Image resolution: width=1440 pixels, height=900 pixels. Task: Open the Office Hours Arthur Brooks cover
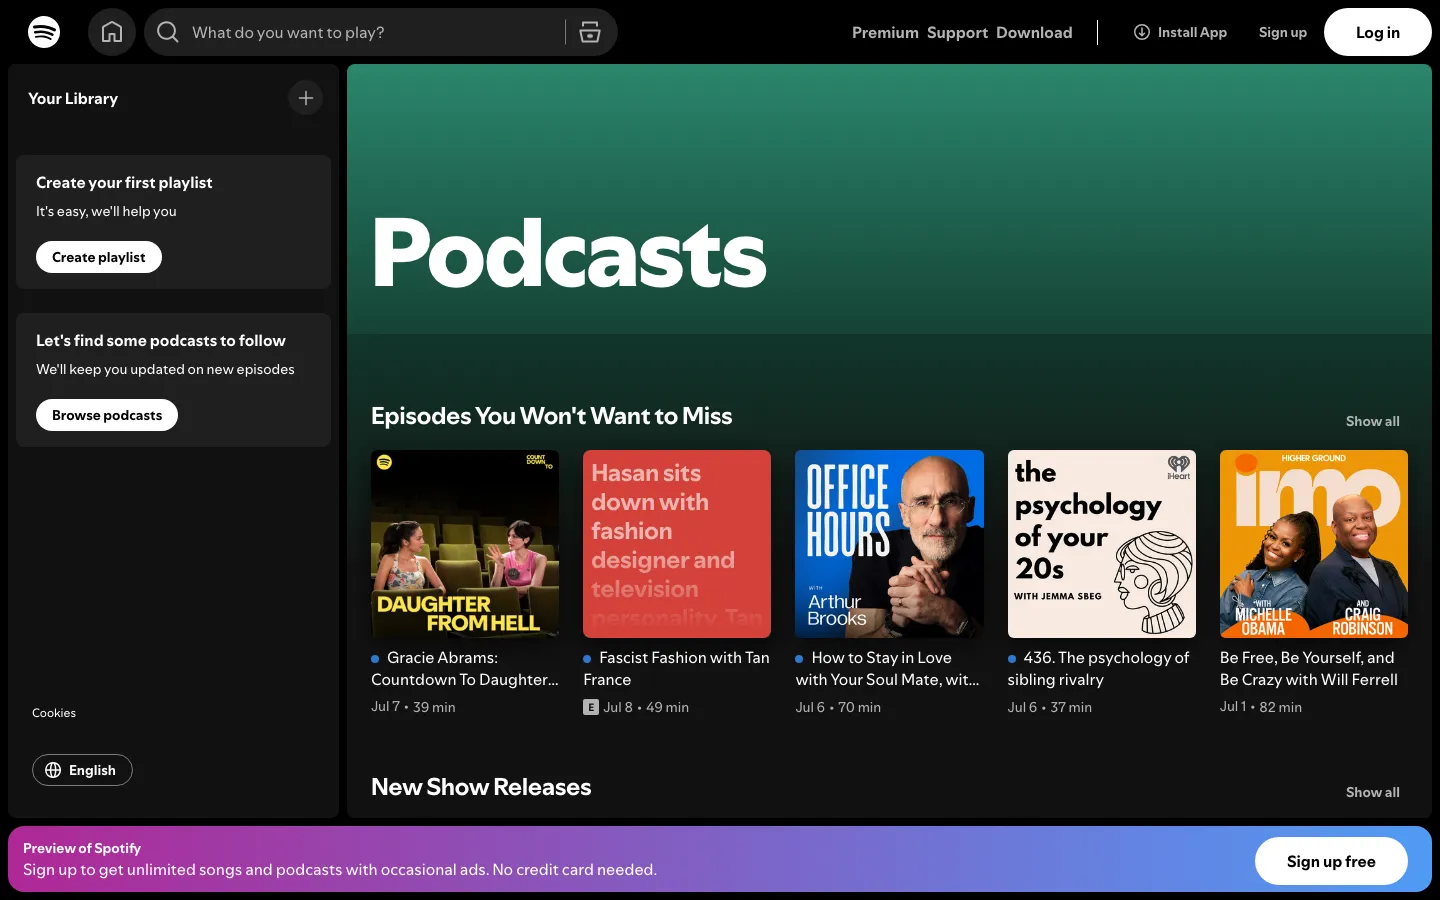tap(889, 544)
